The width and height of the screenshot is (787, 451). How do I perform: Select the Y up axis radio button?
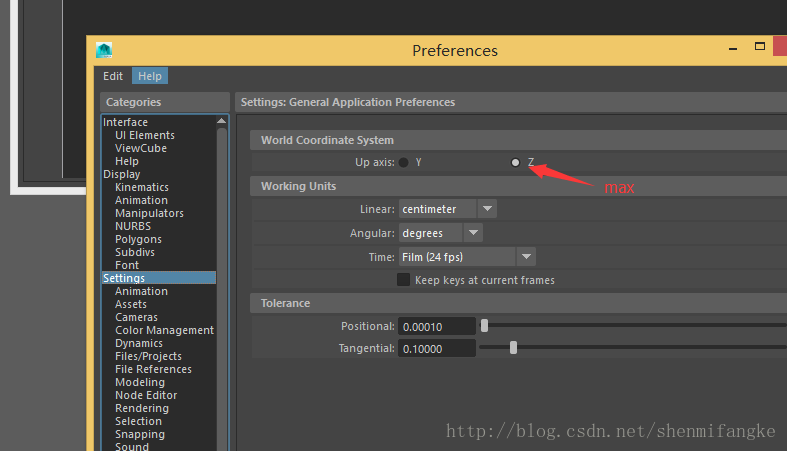coord(404,163)
